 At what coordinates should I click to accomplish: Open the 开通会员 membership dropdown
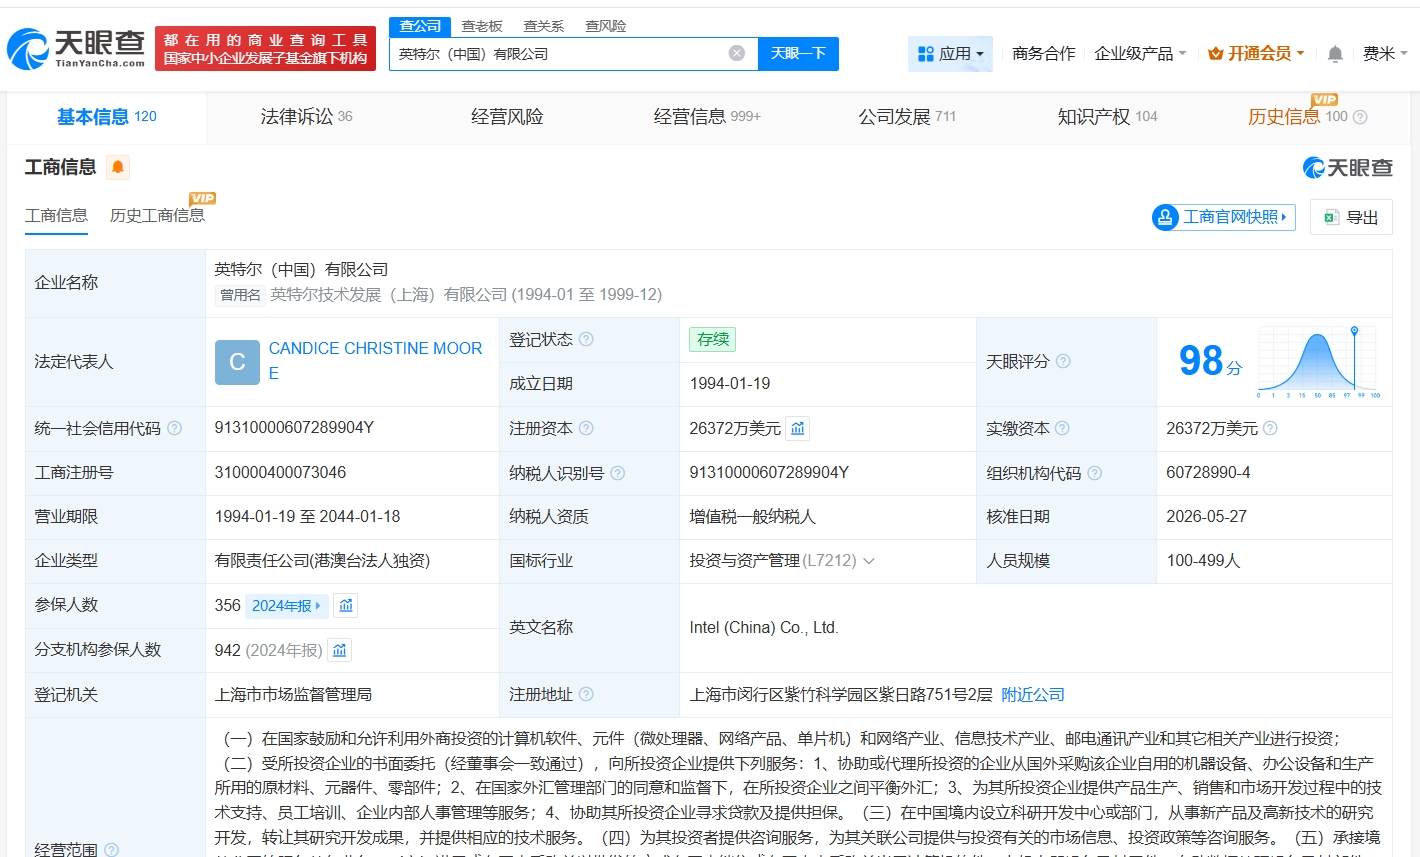coord(1256,54)
